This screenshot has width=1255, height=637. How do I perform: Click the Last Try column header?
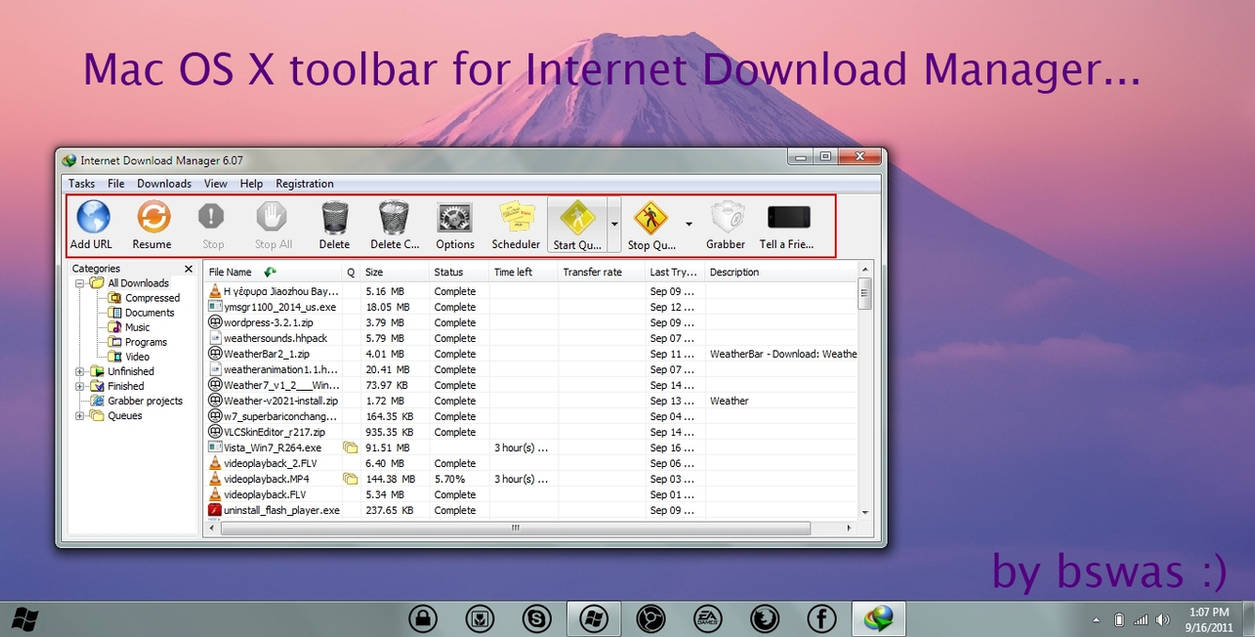click(675, 272)
